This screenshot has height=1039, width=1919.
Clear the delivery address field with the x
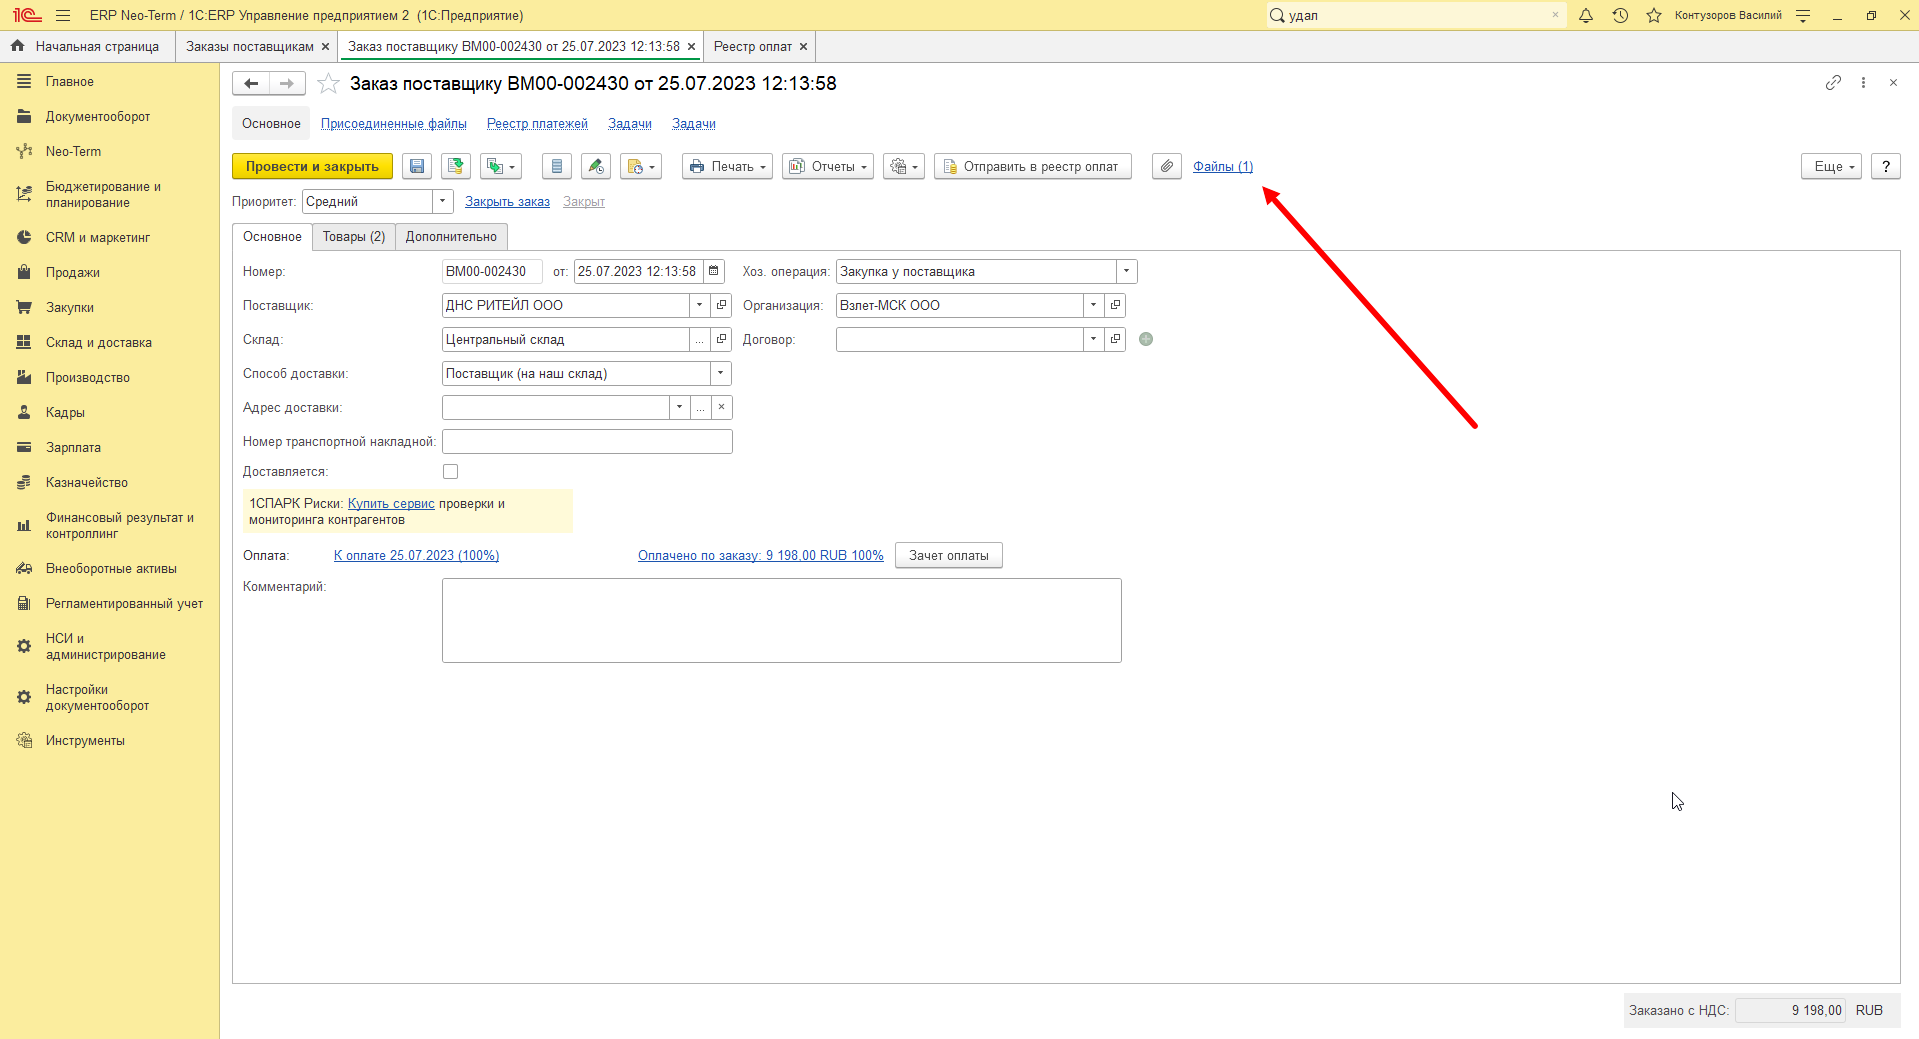[x=722, y=407]
